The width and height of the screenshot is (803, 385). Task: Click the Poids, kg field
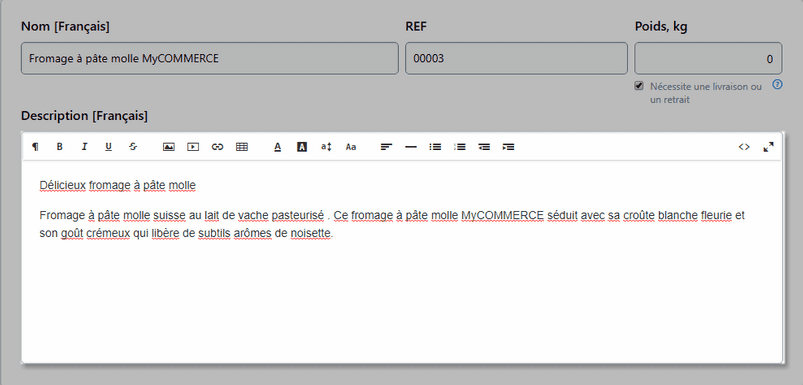(708, 58)
